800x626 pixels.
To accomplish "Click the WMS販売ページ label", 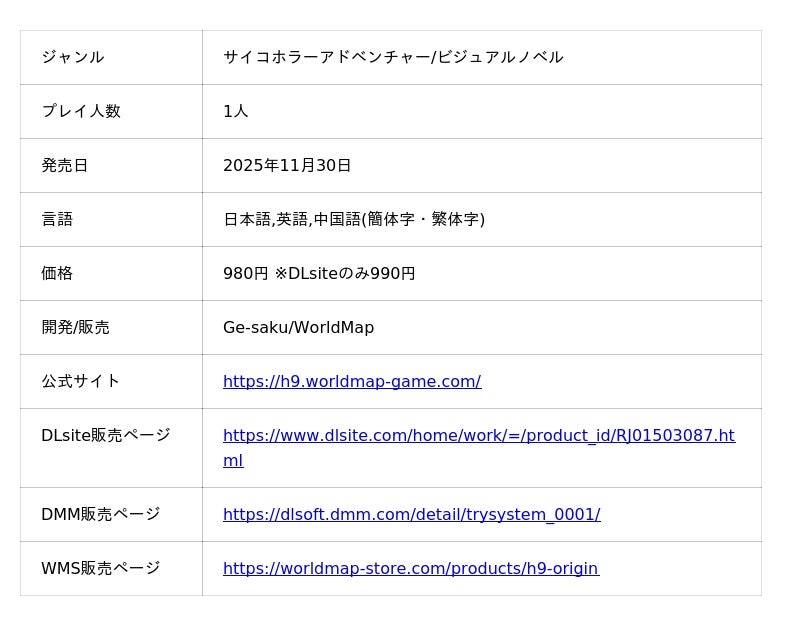I will tap(100, 568).
